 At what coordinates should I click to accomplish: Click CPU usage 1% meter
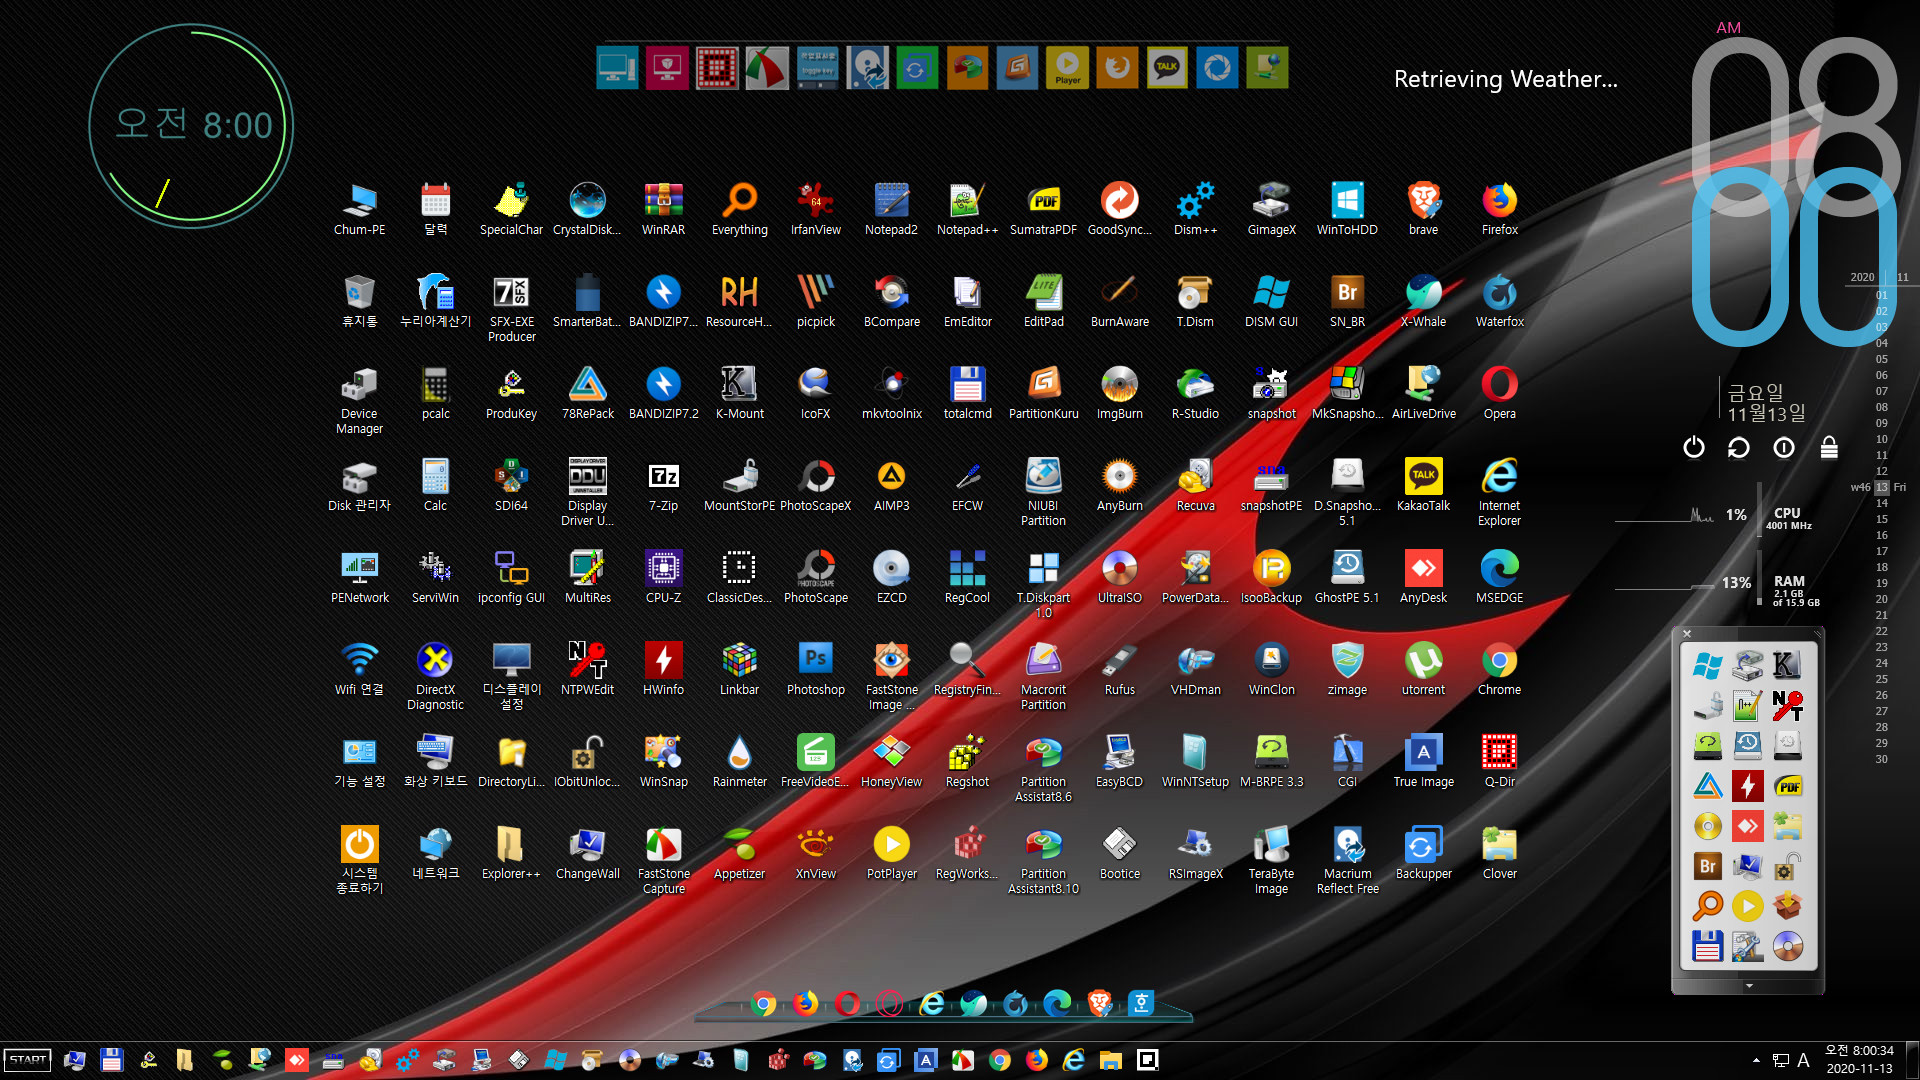[x=1736, y=515]
